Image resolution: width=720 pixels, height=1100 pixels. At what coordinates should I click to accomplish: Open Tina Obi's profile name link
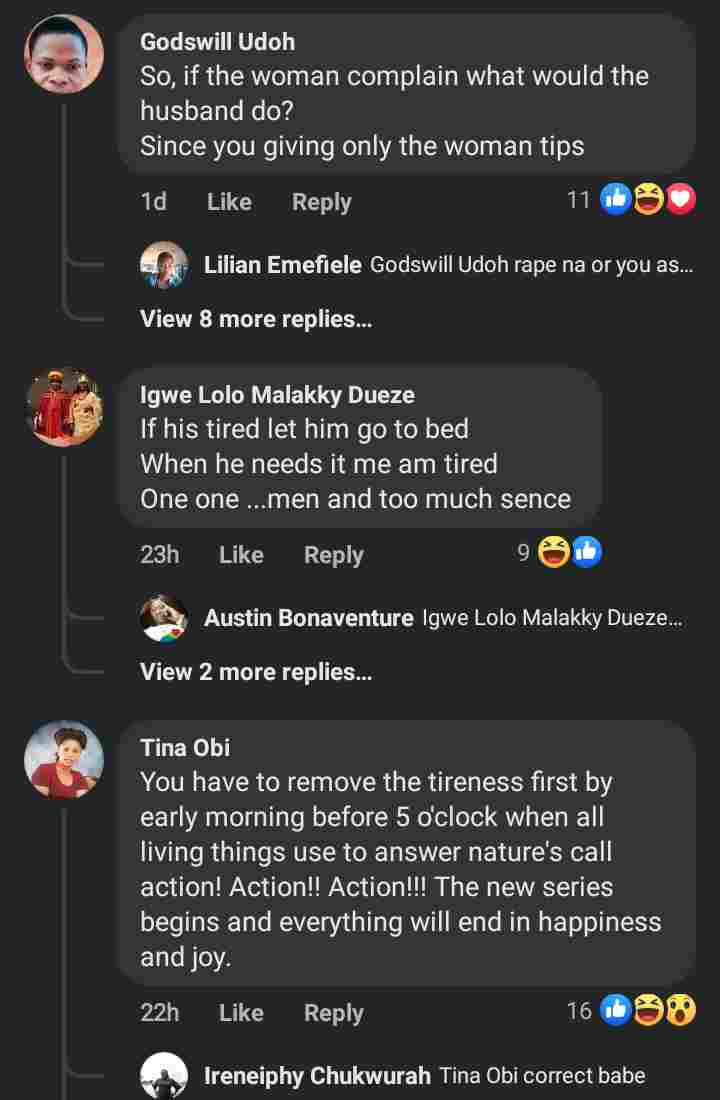185,748
